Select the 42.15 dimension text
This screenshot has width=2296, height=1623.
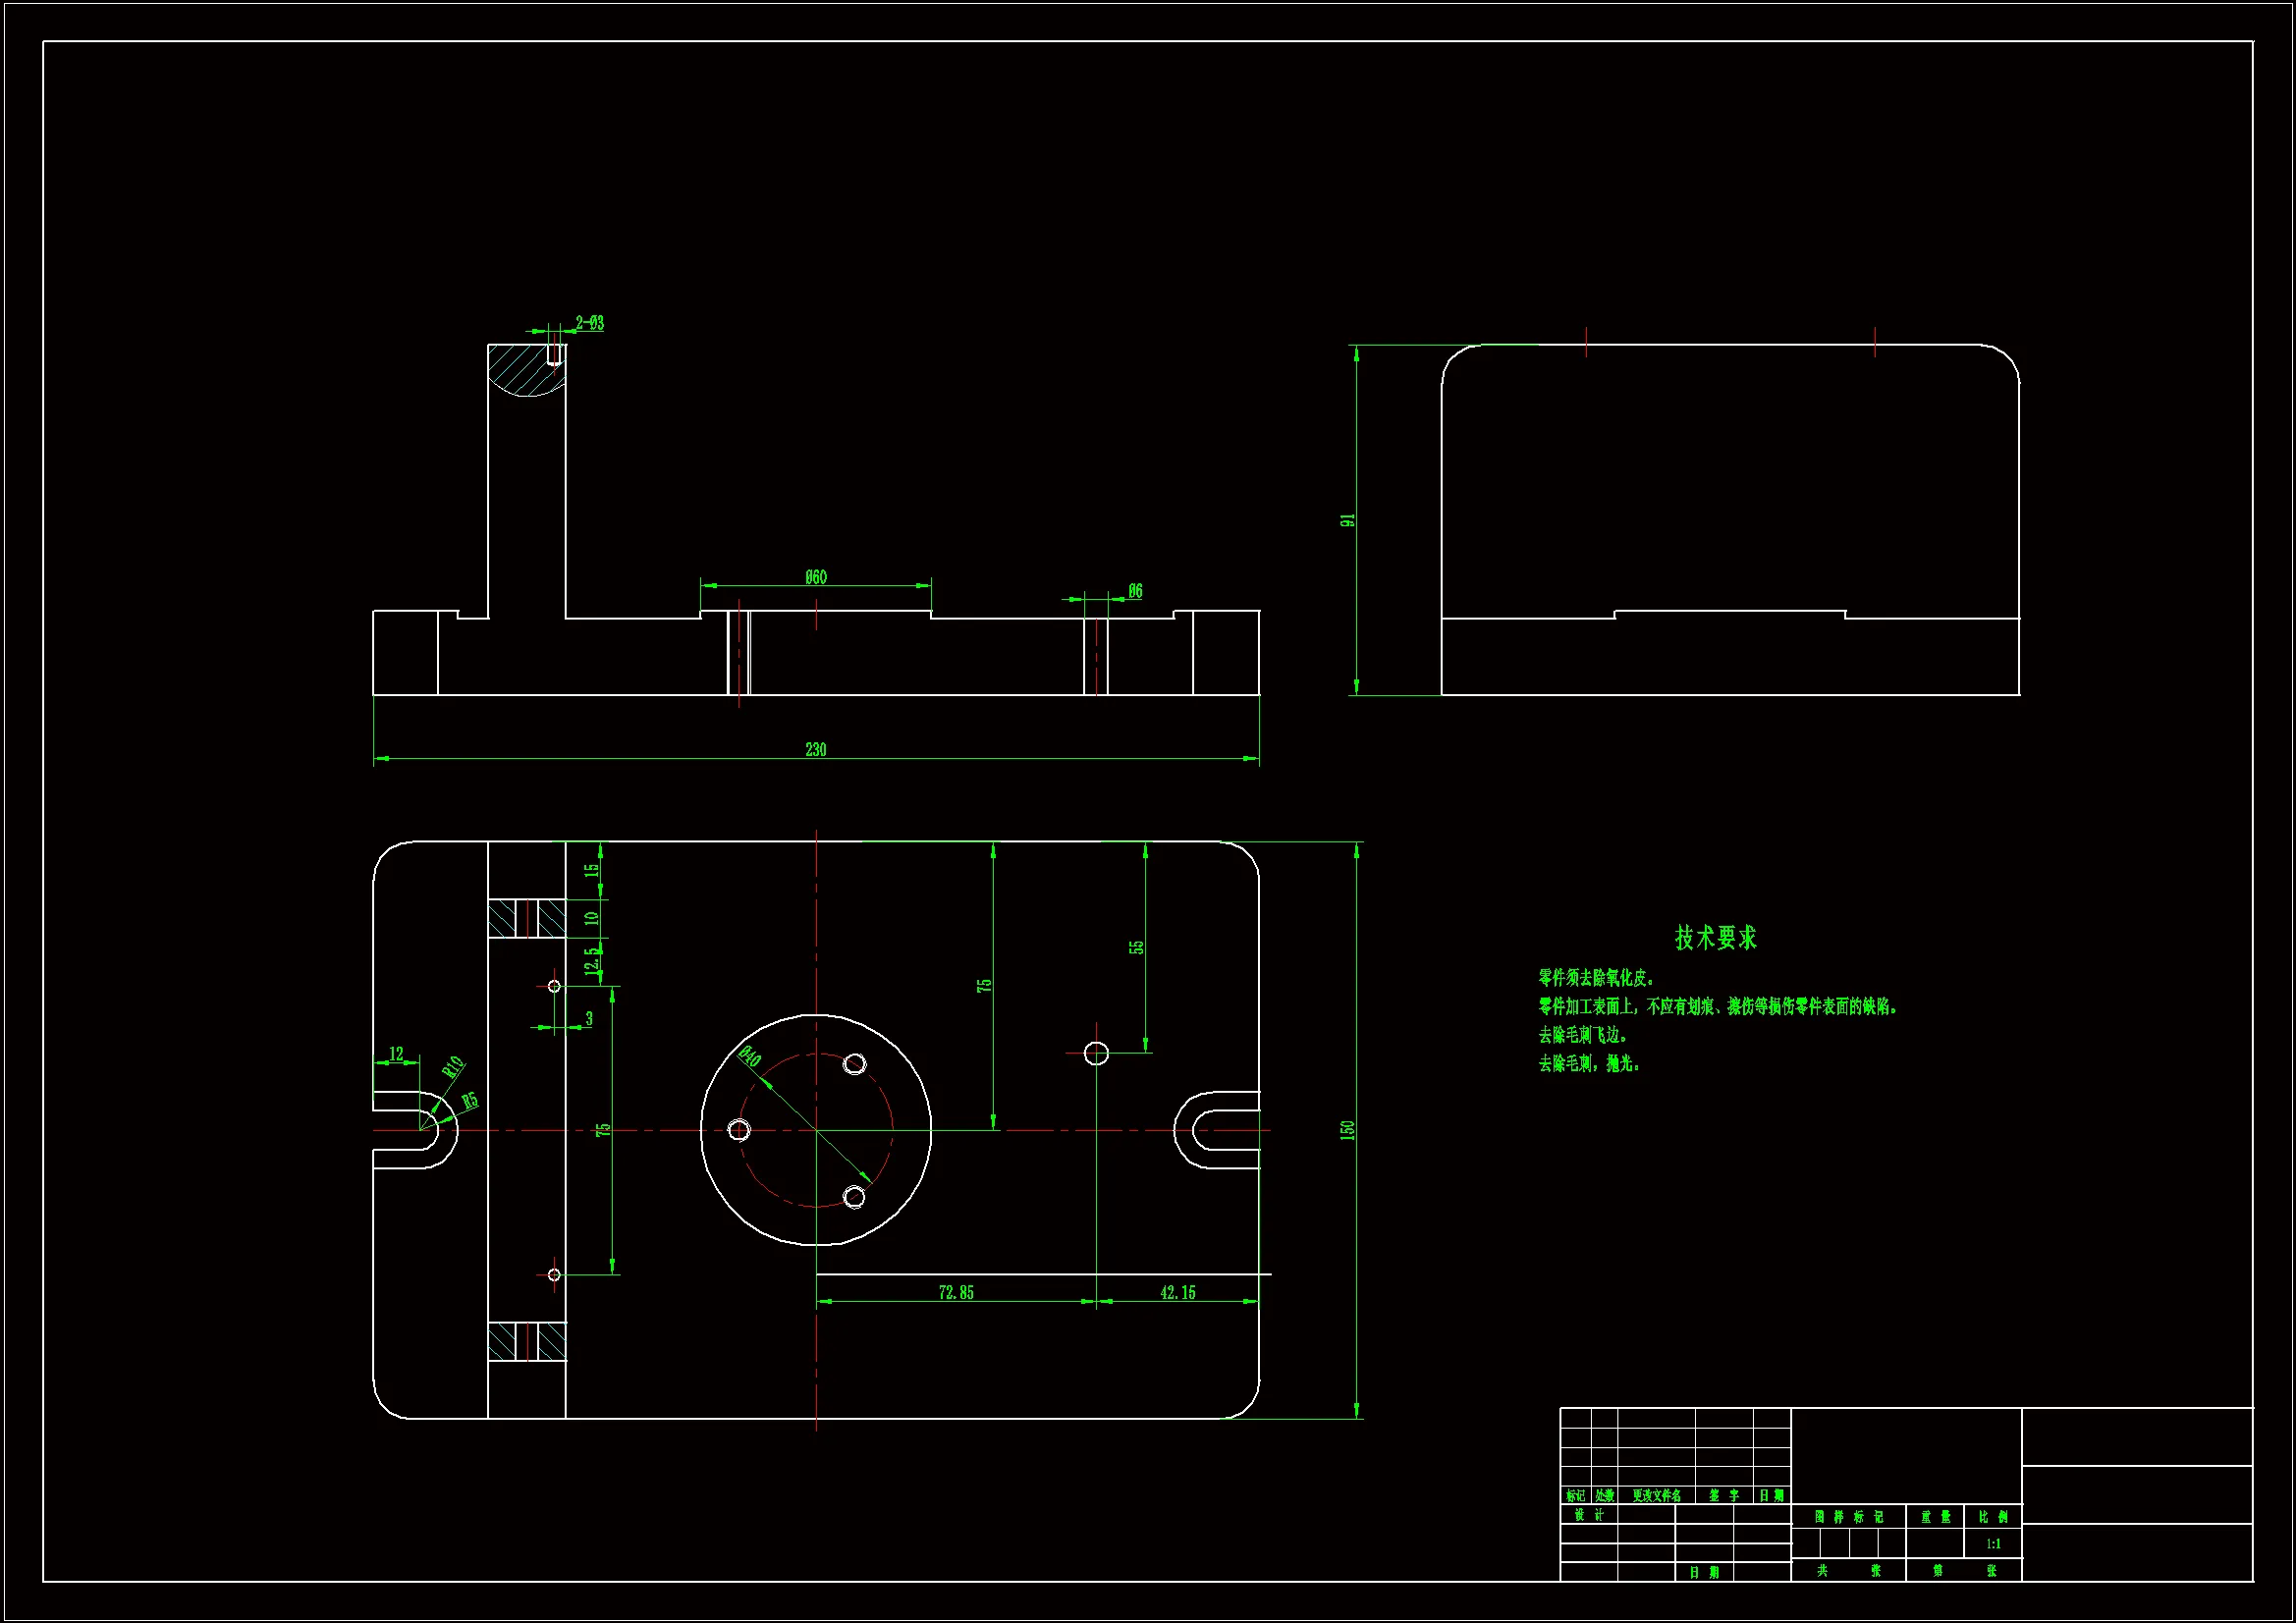(x=1177, y=1292)
